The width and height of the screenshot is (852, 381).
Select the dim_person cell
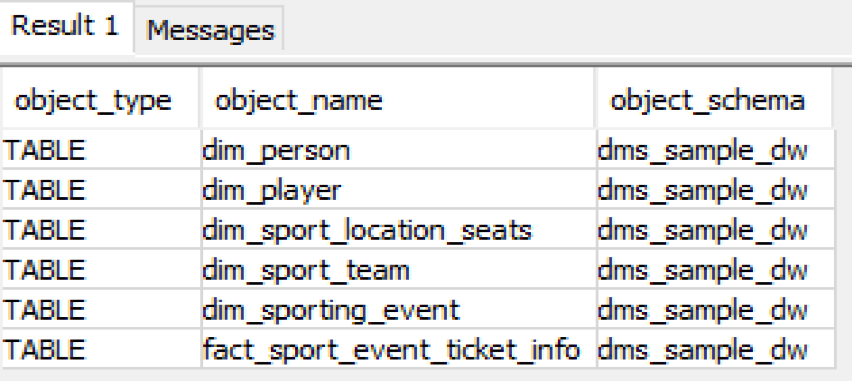click(x=399, y=149)
